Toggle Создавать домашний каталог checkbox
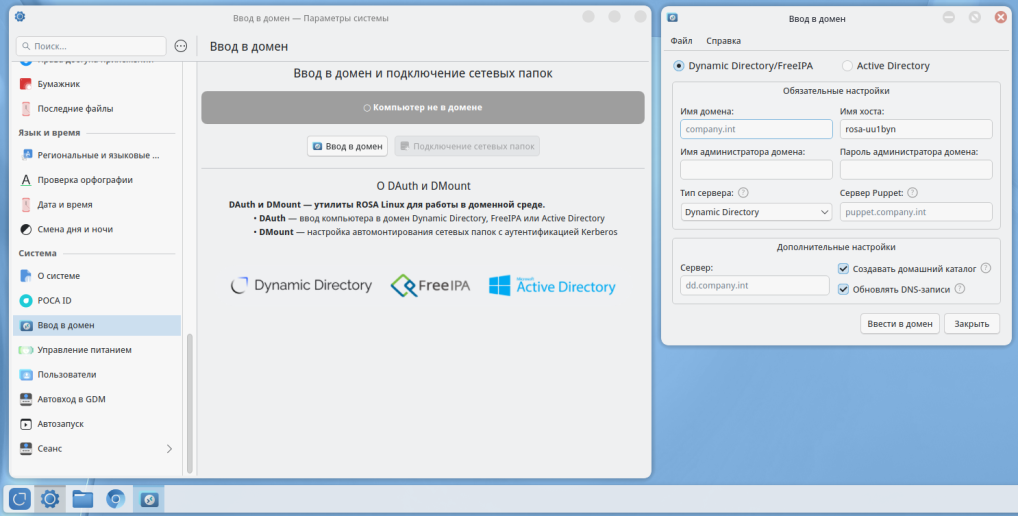Screen dimensions: 1018x516 (843, 269)
